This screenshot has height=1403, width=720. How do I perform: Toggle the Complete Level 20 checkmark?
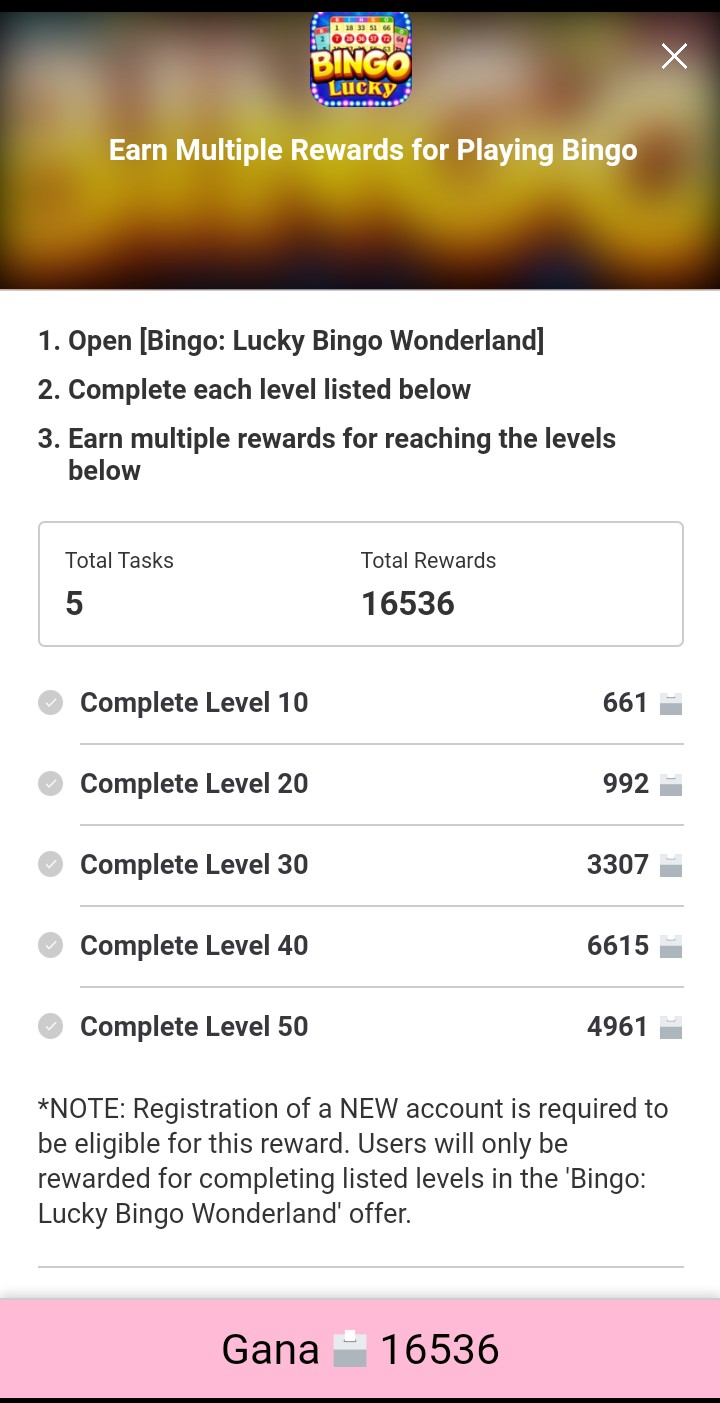point(50,784)
